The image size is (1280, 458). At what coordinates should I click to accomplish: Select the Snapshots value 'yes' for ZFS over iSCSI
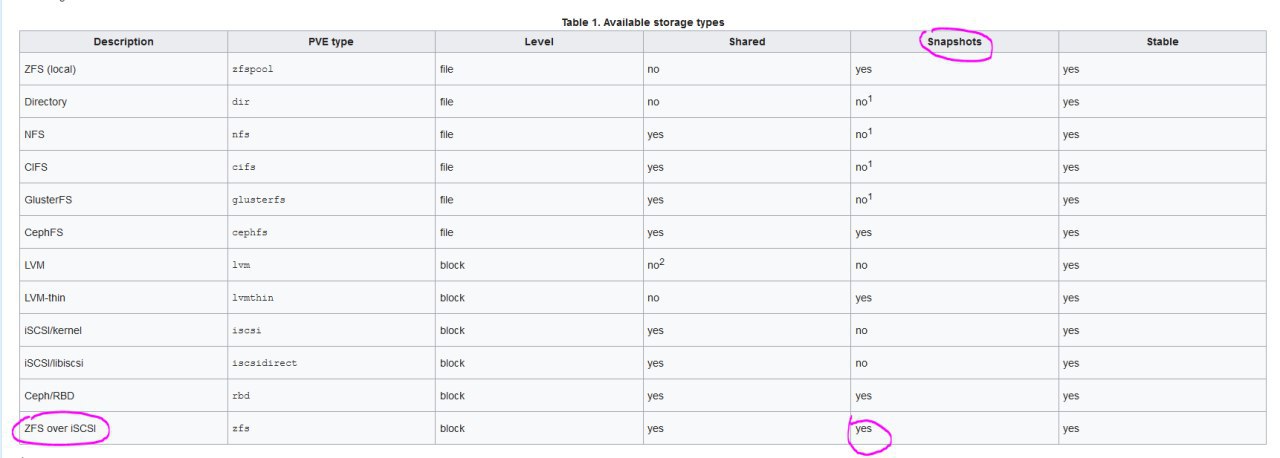point(864,429)
